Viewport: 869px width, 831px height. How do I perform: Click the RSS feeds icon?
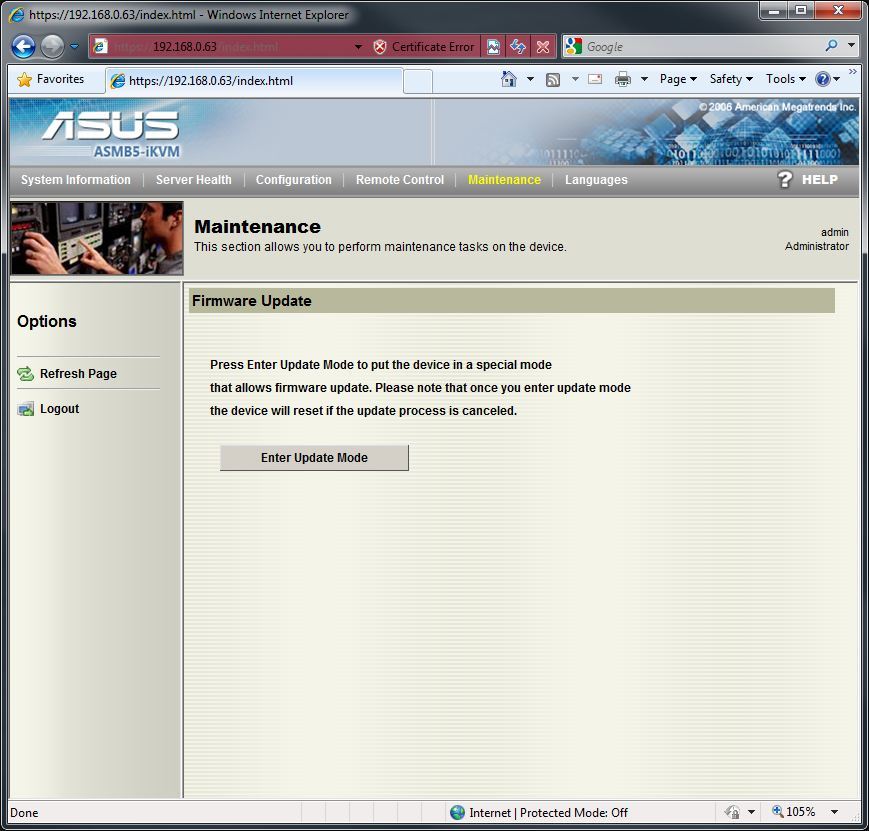click(x=552, y=79)
